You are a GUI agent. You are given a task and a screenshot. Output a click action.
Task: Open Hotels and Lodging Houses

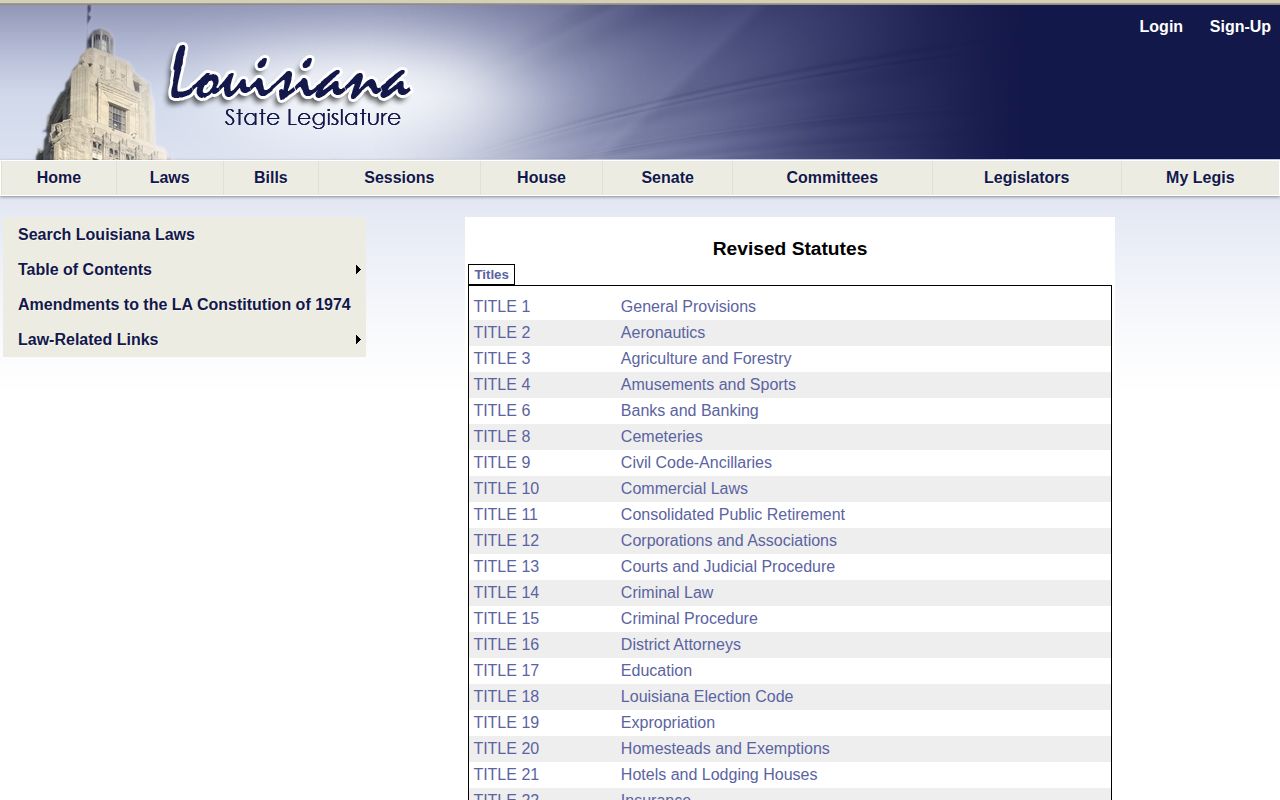point(719,775)
